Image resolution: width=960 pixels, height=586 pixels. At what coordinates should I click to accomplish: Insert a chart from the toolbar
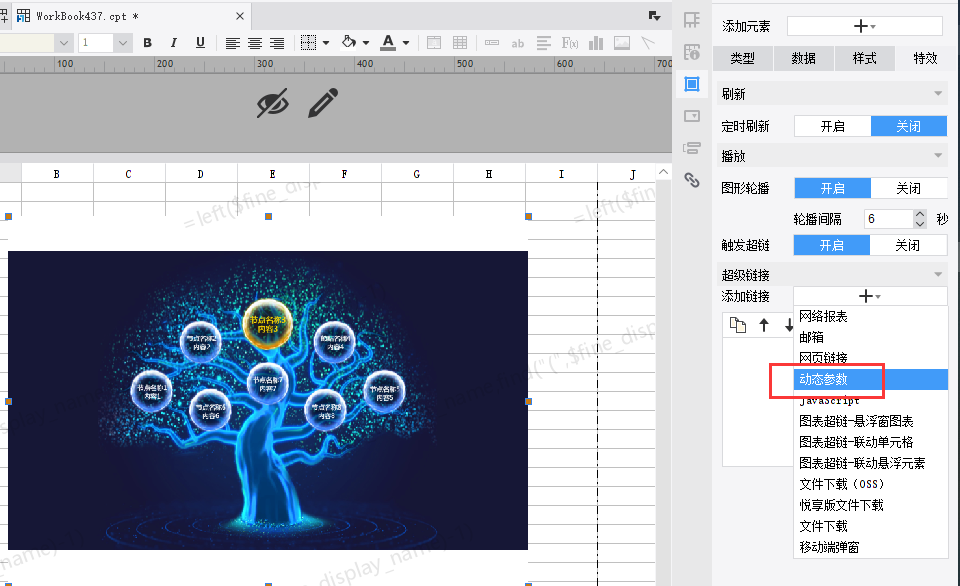[596, 43]
